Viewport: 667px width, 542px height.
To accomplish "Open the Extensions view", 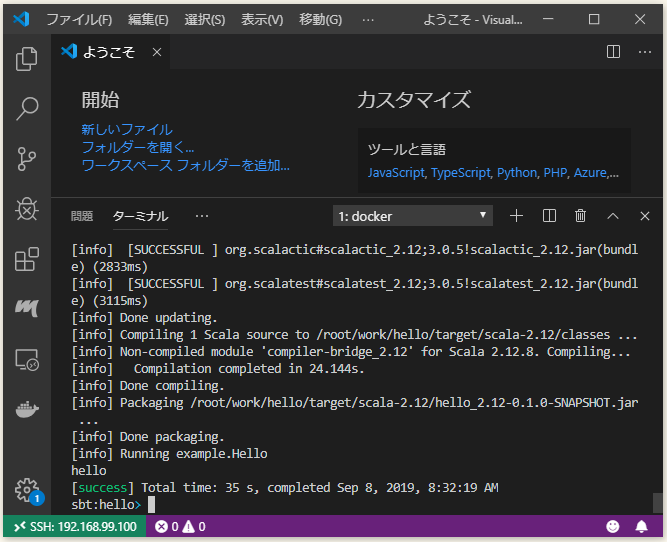I will [x=27, y=259].
